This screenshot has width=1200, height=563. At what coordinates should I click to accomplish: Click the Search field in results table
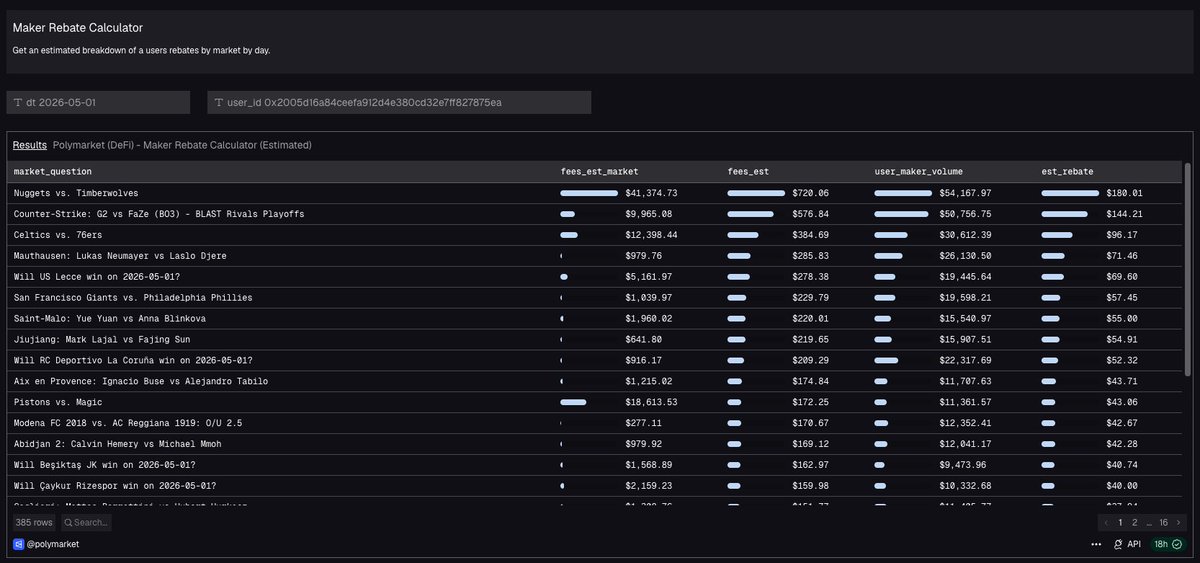(85, 522)
